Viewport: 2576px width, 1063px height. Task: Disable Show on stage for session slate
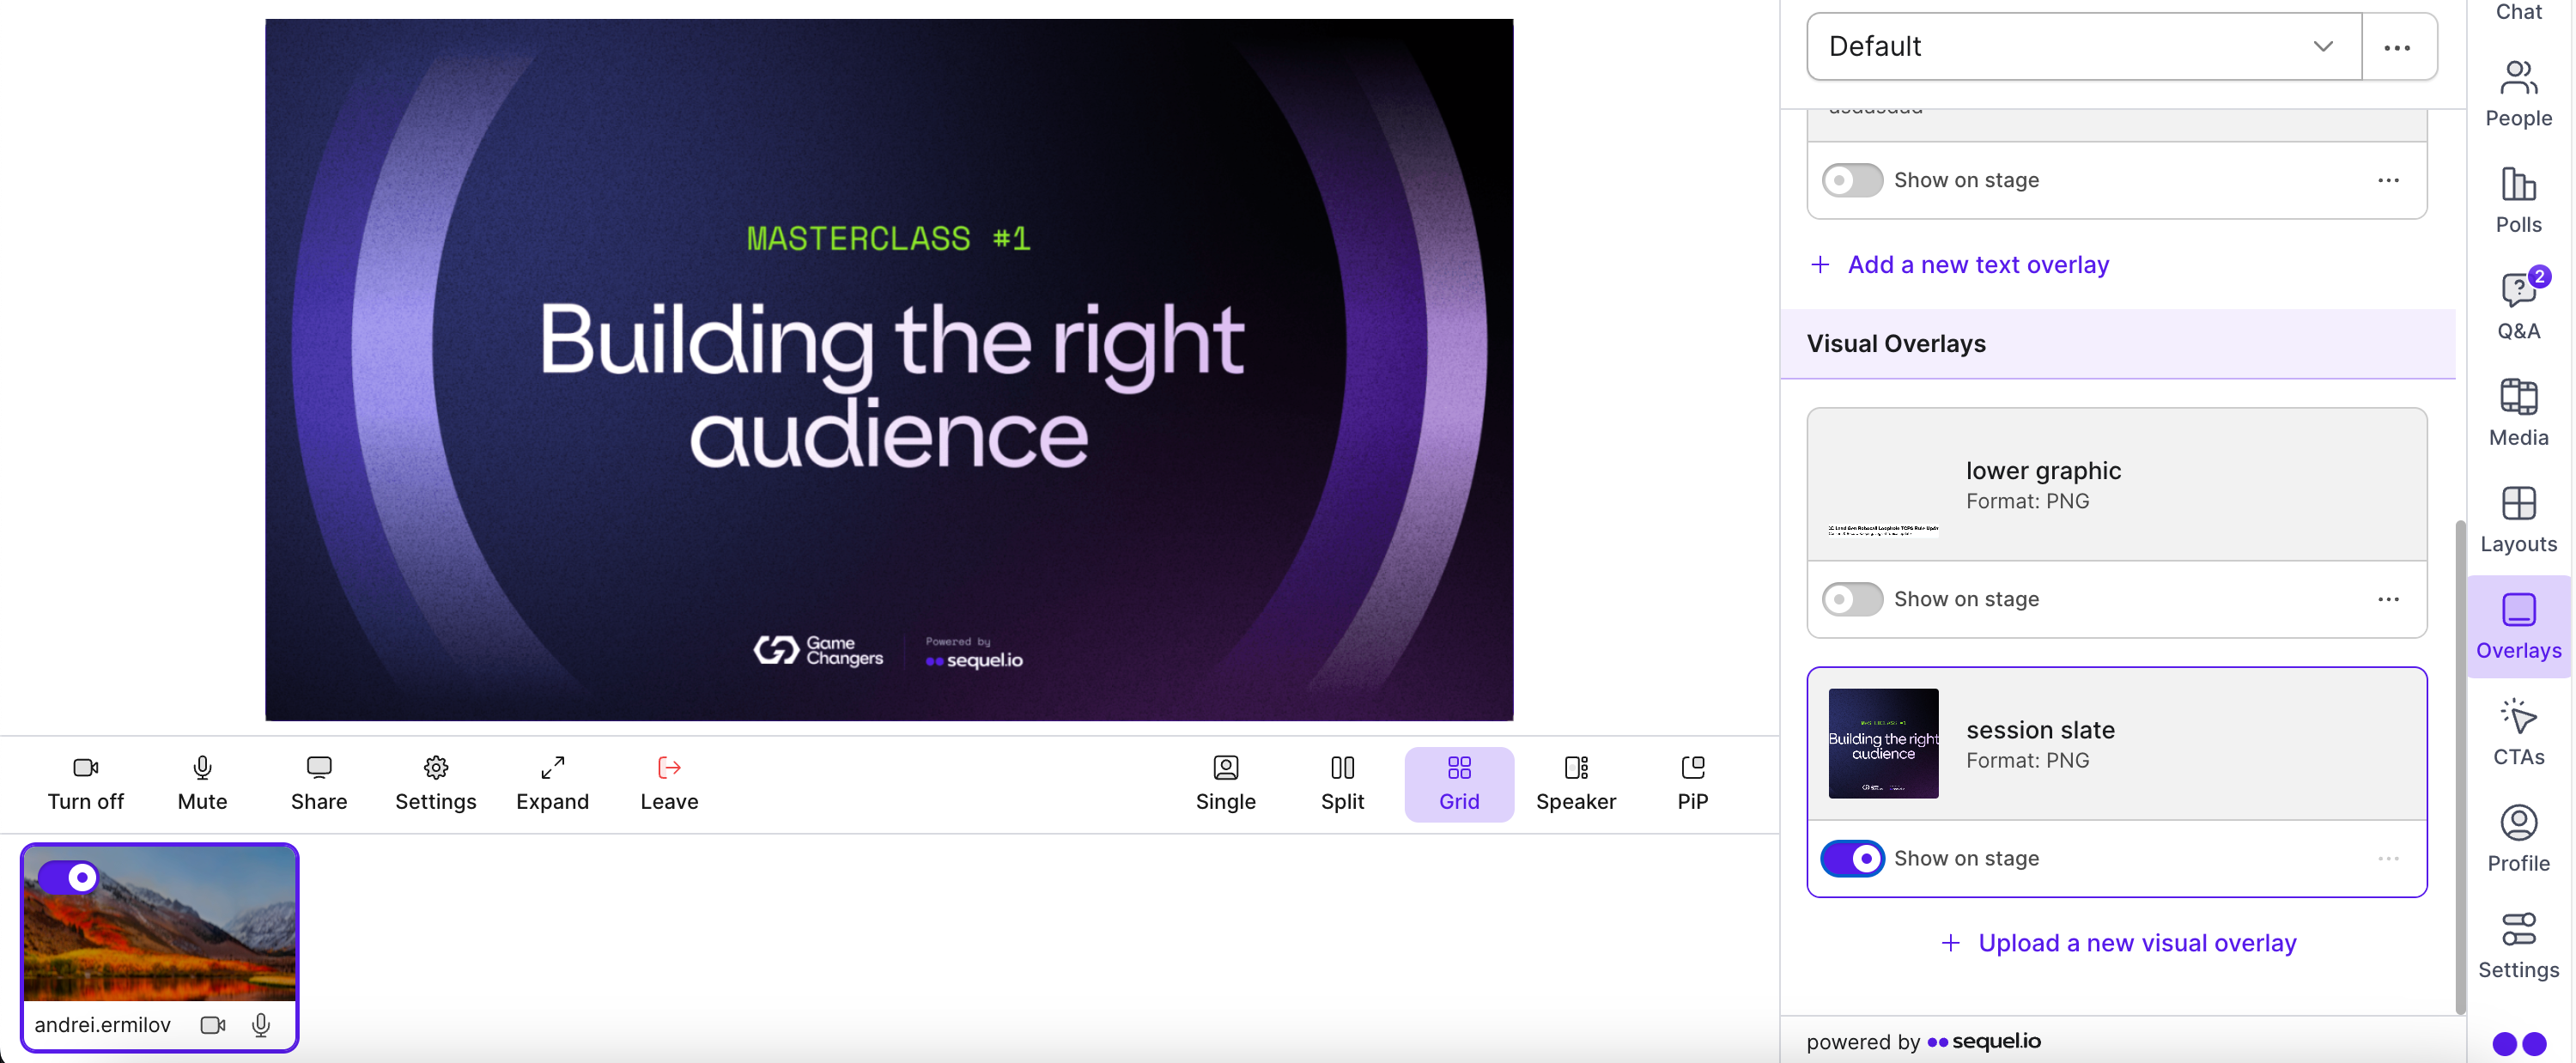[1852, 858]
